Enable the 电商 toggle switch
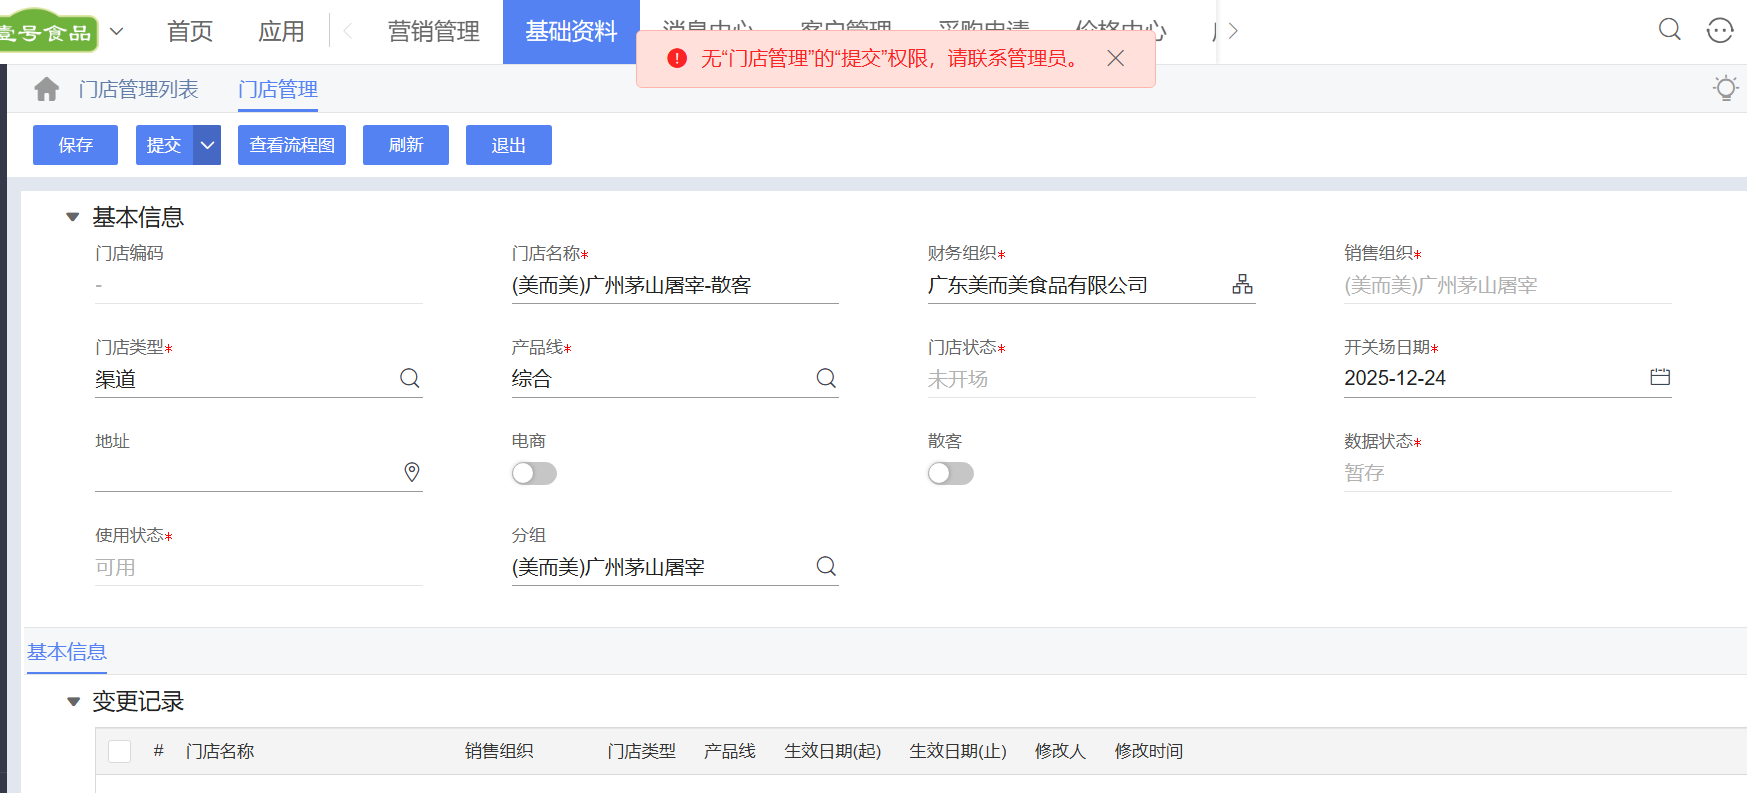 click(534, 473)
